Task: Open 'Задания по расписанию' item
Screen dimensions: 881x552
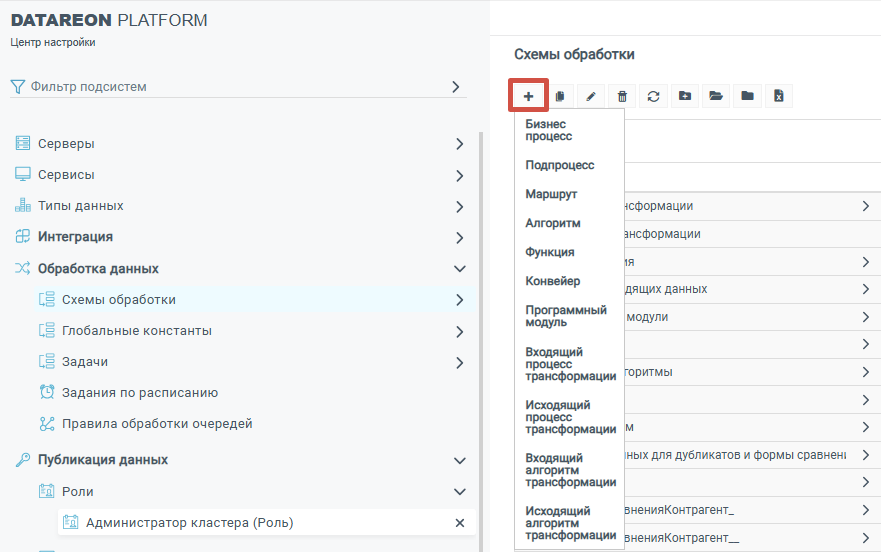Action: click(x=139, y=393)
